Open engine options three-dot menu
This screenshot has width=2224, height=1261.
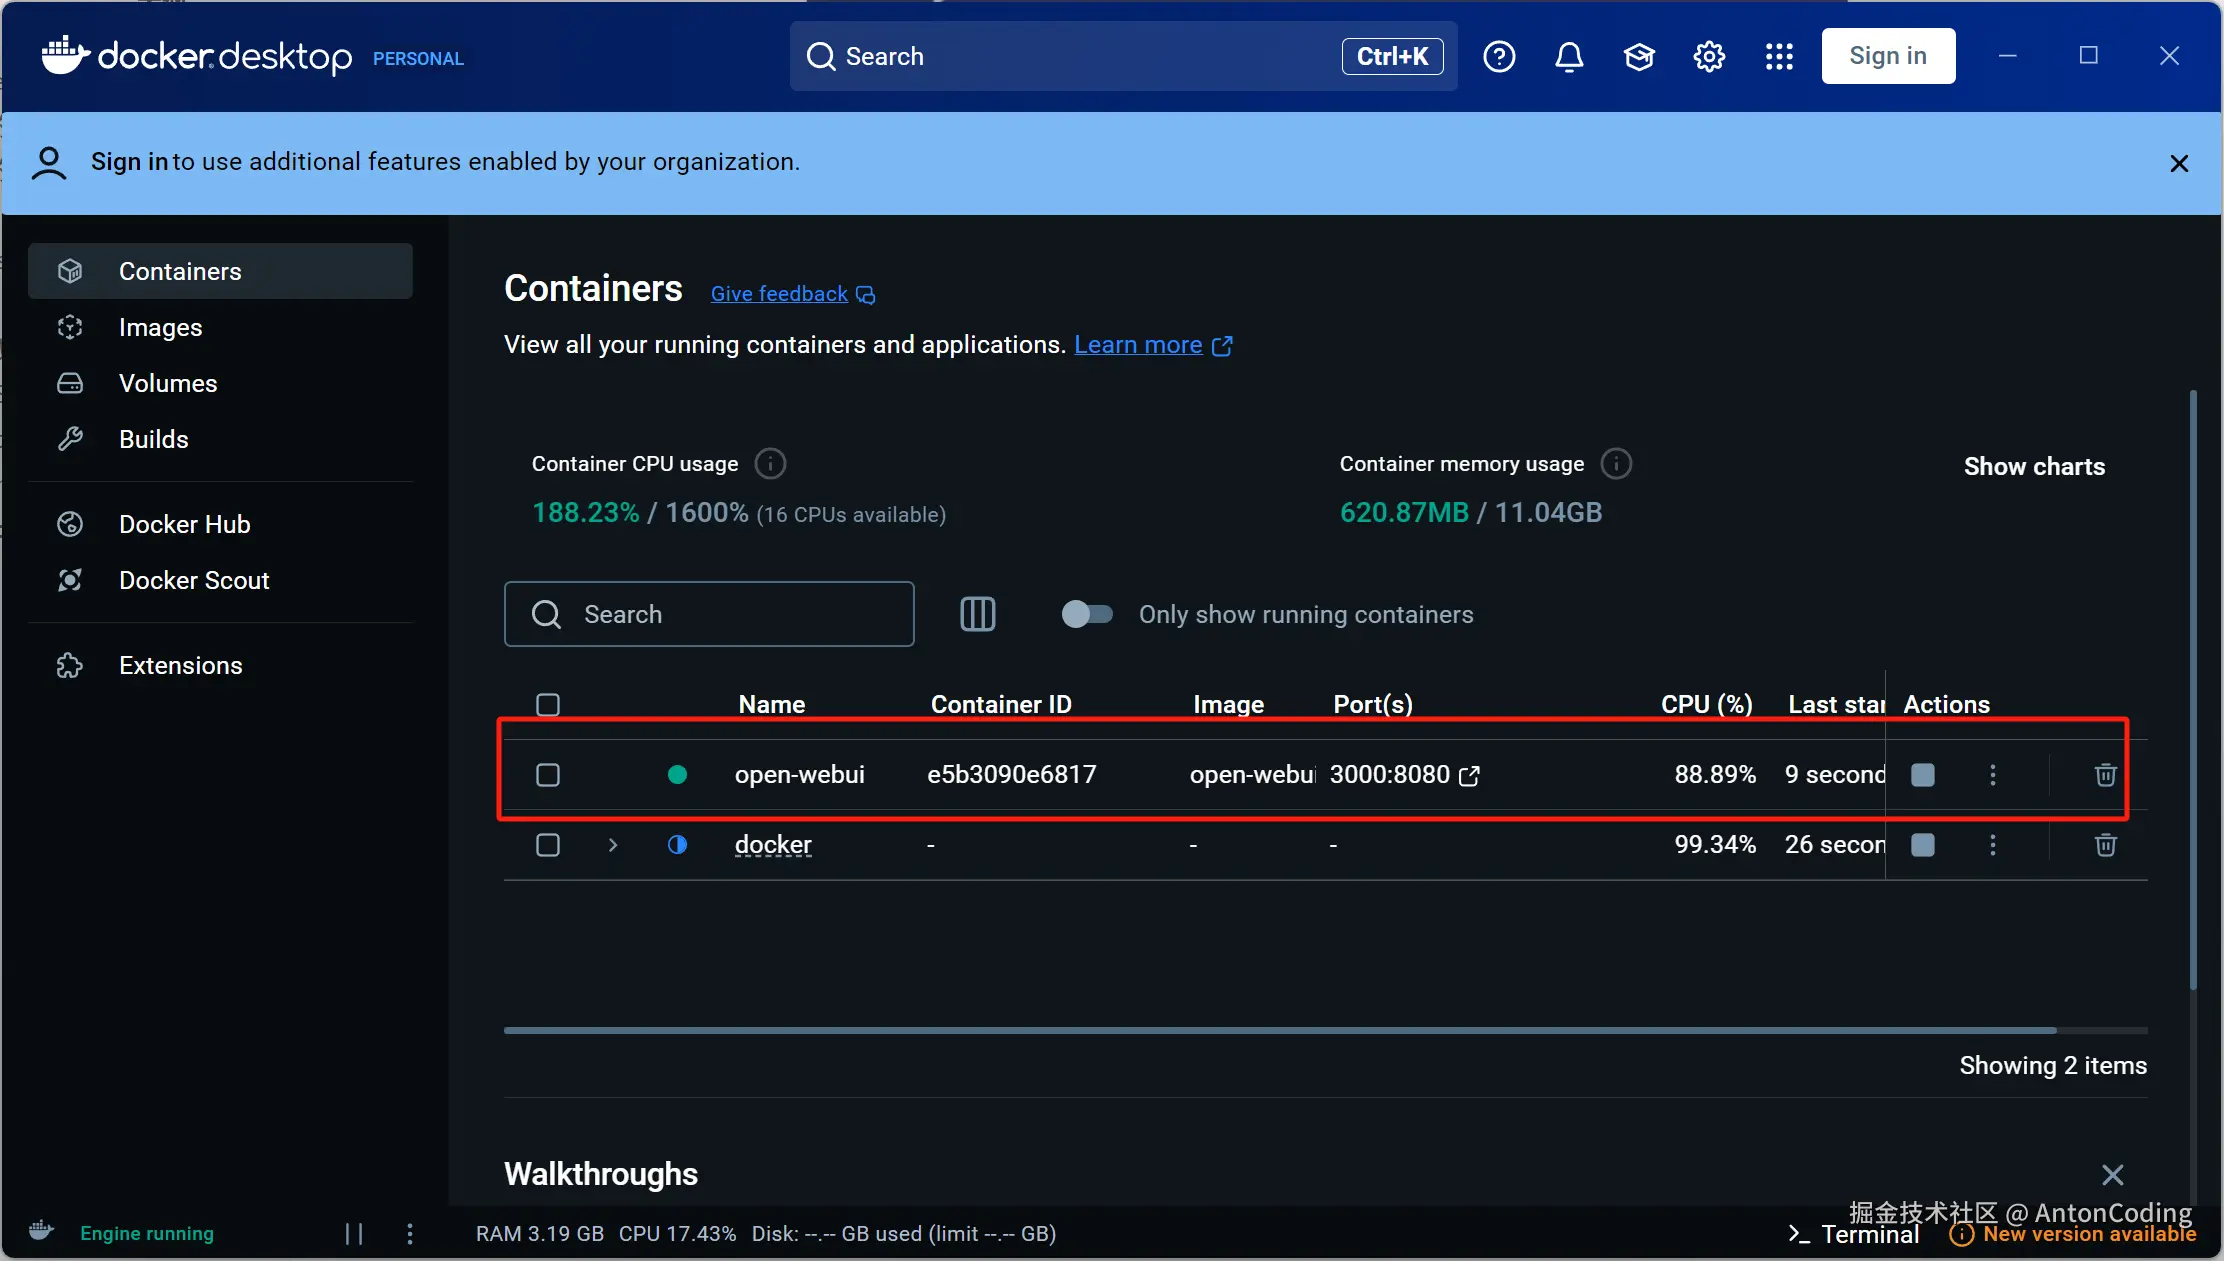pos(410,1233)
